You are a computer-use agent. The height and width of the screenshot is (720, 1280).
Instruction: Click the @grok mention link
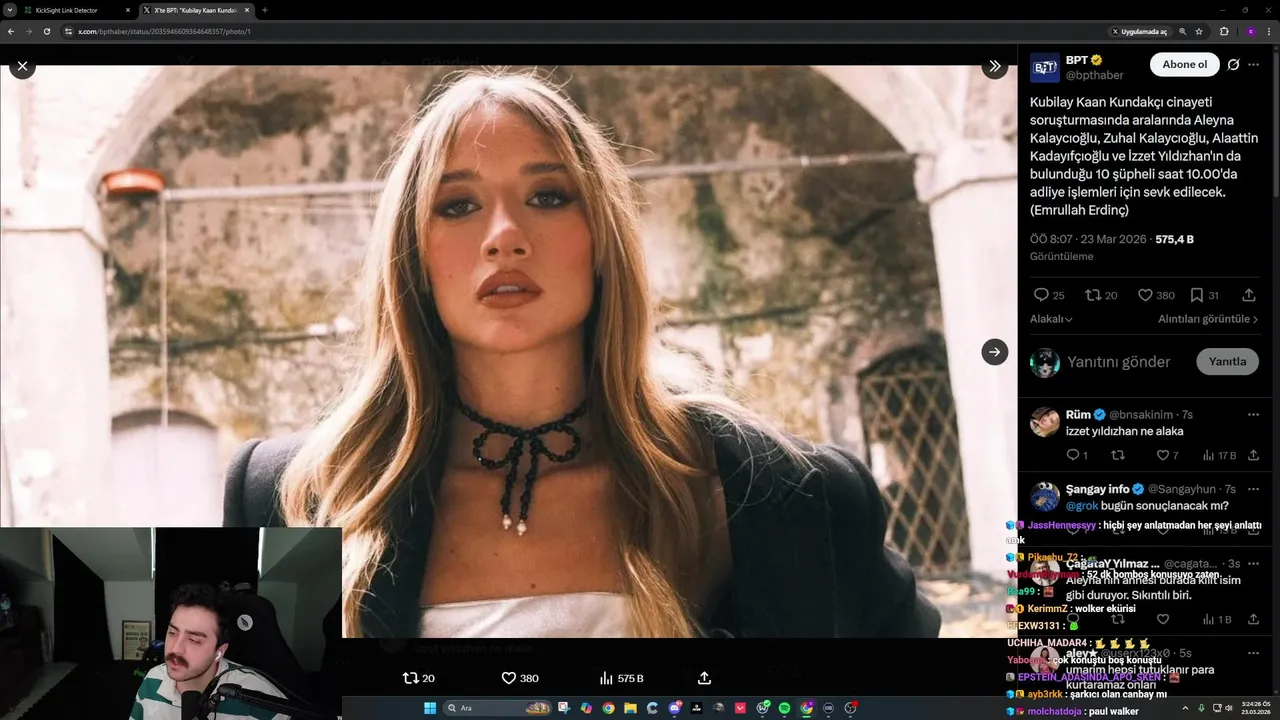click(1082, 506)
